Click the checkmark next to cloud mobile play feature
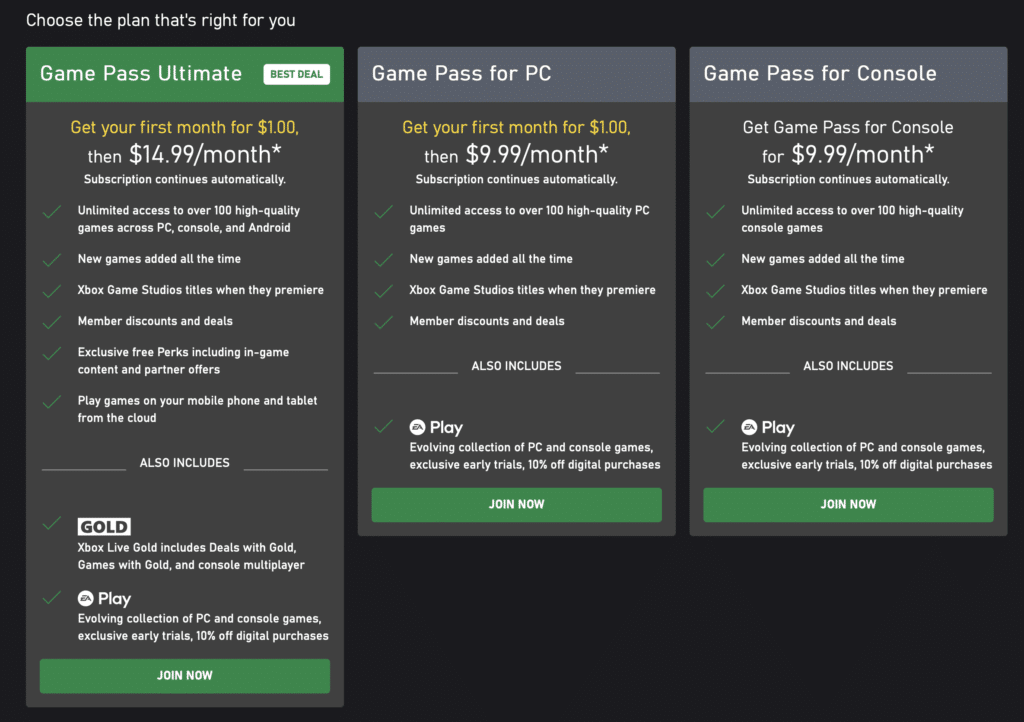This screenshot has height=722, width=1024. (x=52, y=401)
